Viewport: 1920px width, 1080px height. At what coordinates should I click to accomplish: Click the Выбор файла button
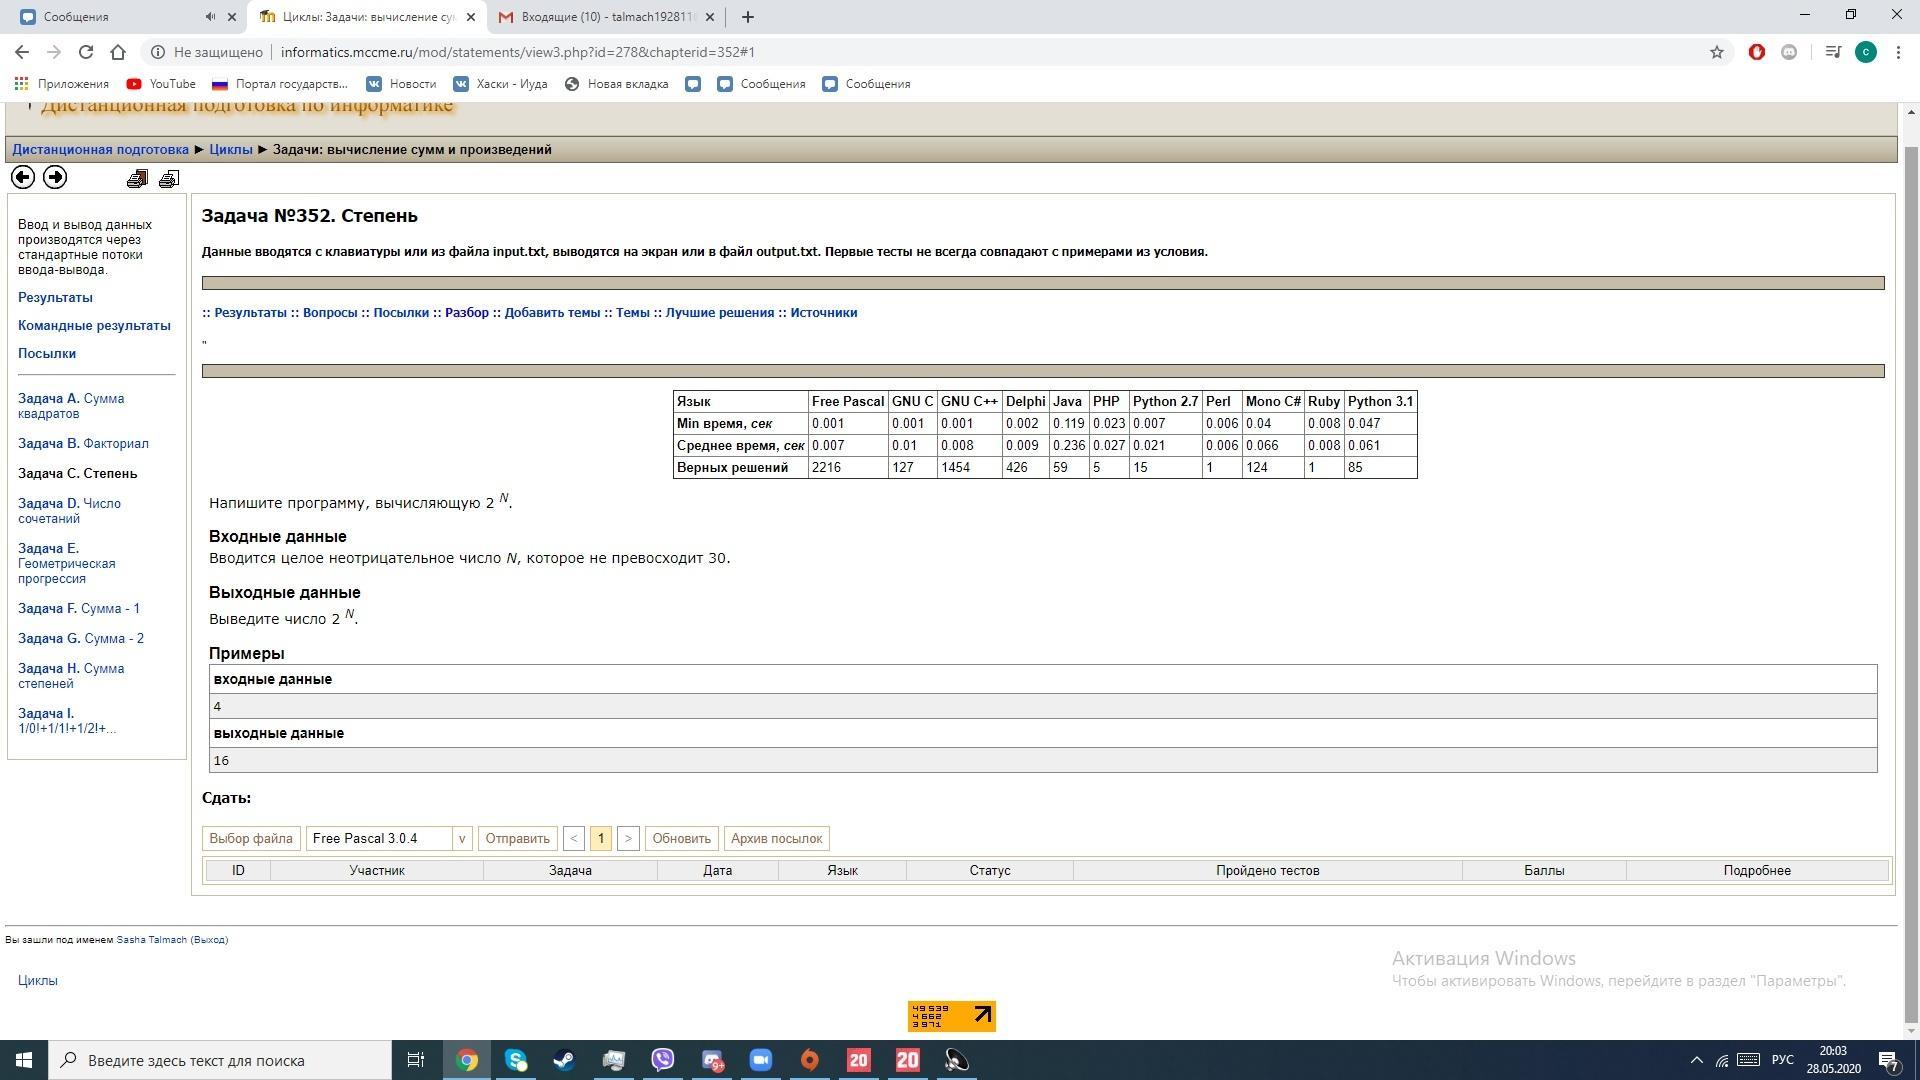tap(251, 838)
